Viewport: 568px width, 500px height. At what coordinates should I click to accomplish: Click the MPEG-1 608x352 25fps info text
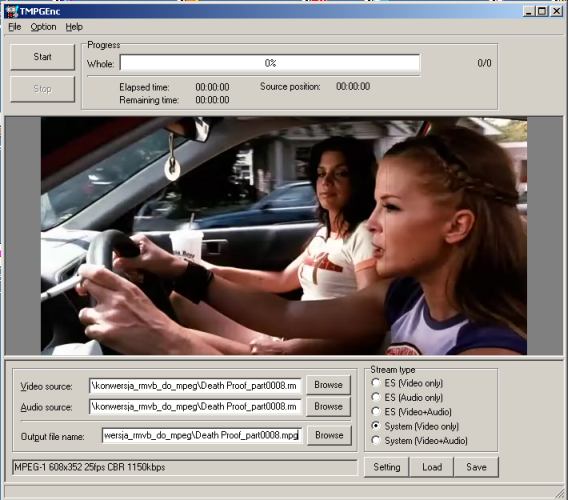[x=89, y=467]
